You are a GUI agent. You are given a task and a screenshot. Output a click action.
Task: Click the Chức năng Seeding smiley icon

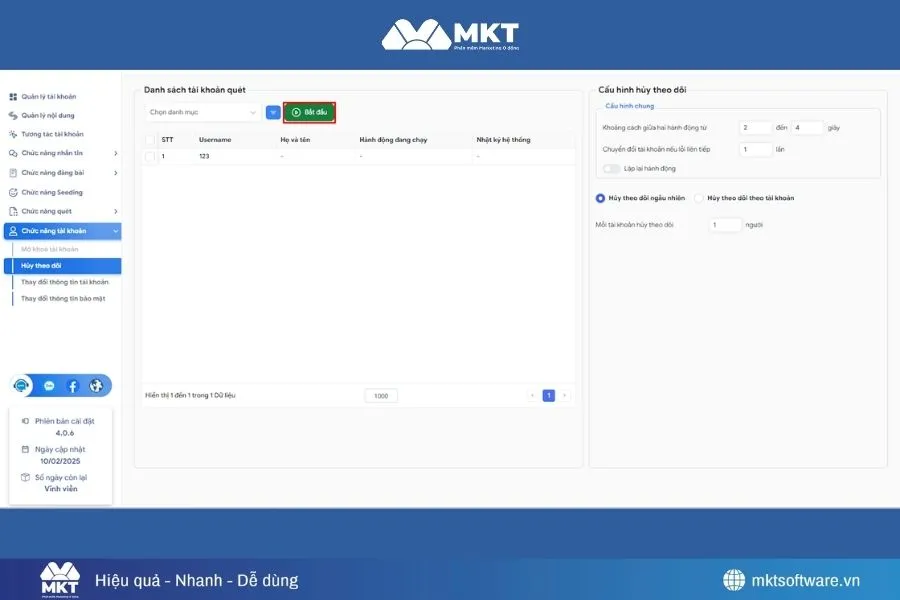(13, 192)
